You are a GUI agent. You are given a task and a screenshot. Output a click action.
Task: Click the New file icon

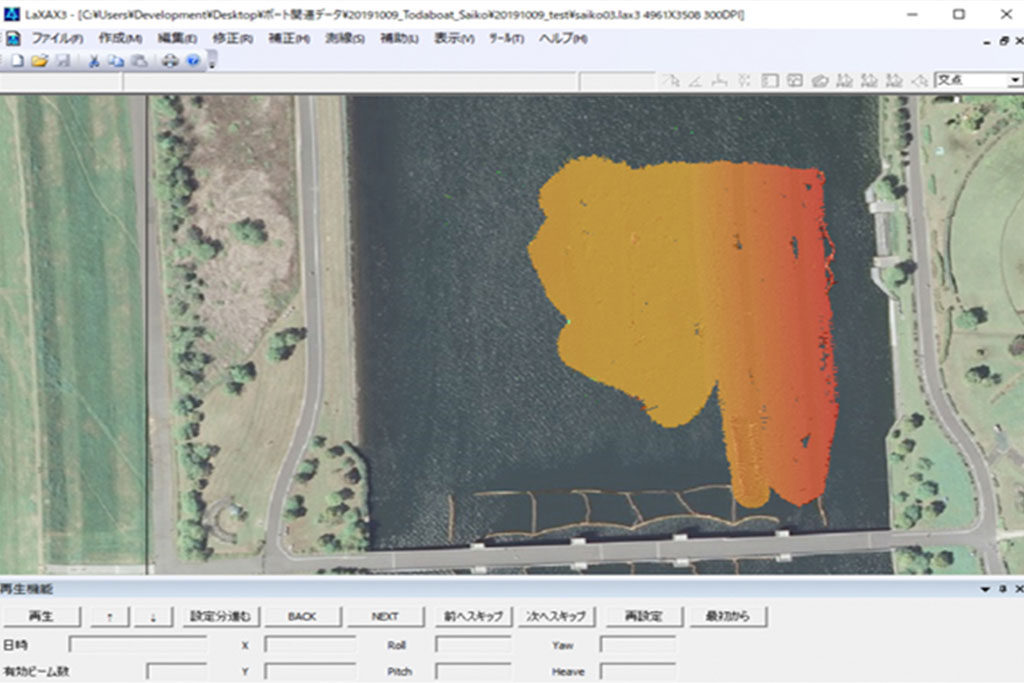tap(17, 61)
